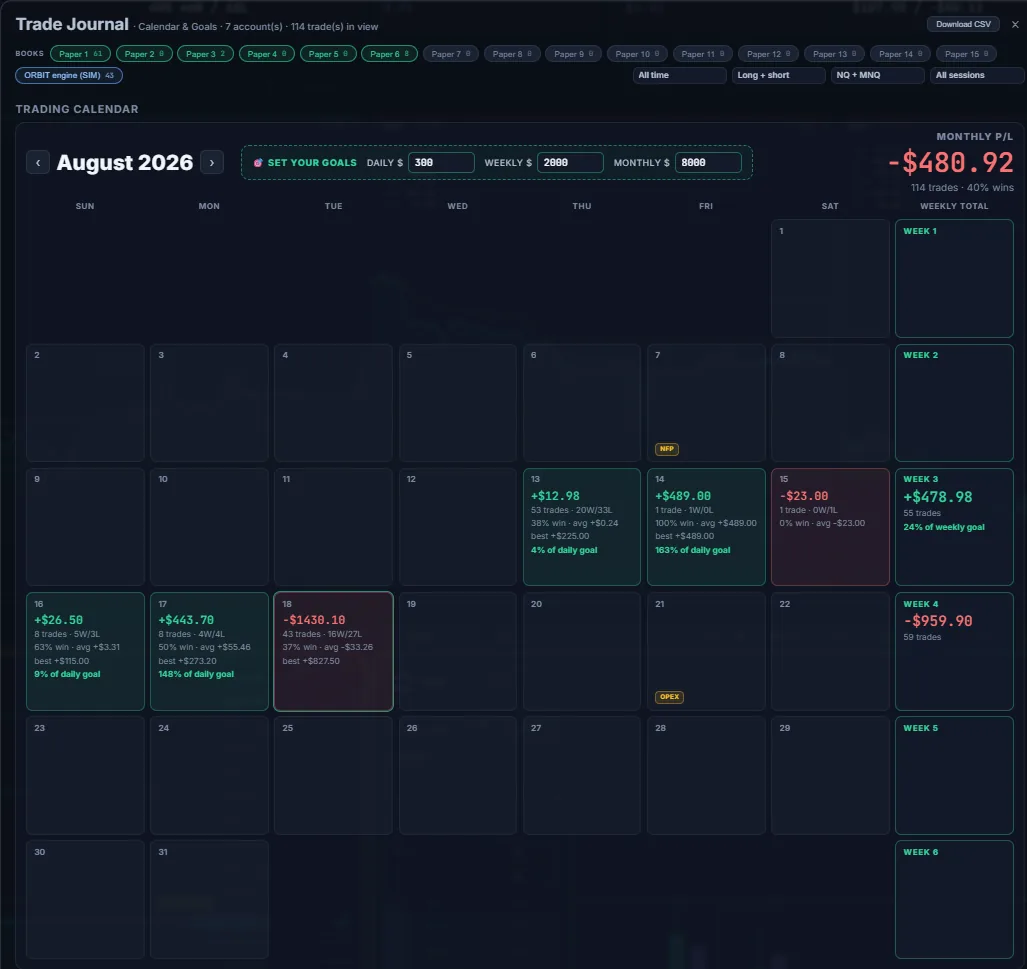
Task: Enable the Paper 12 book chip
Action: pyautogui.click(x=768, y=54)
